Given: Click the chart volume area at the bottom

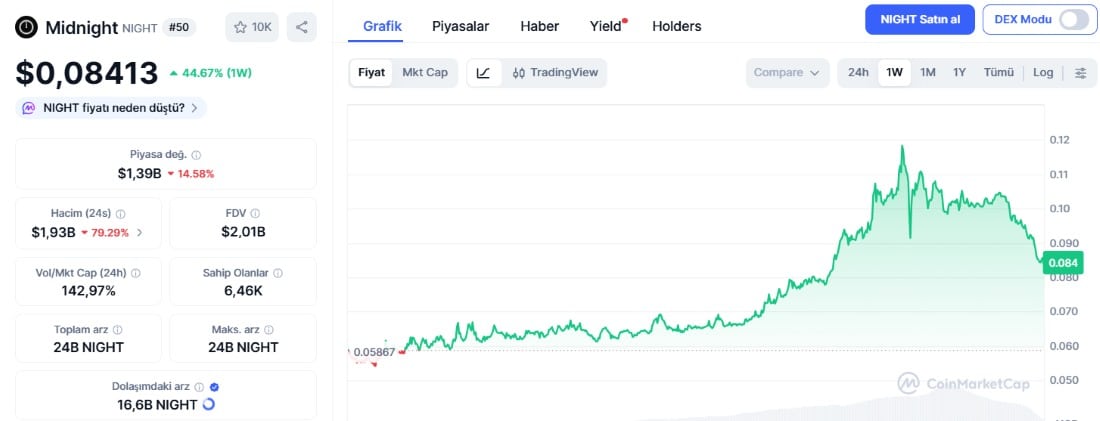Looking at the screenshot, I should 900,405.
